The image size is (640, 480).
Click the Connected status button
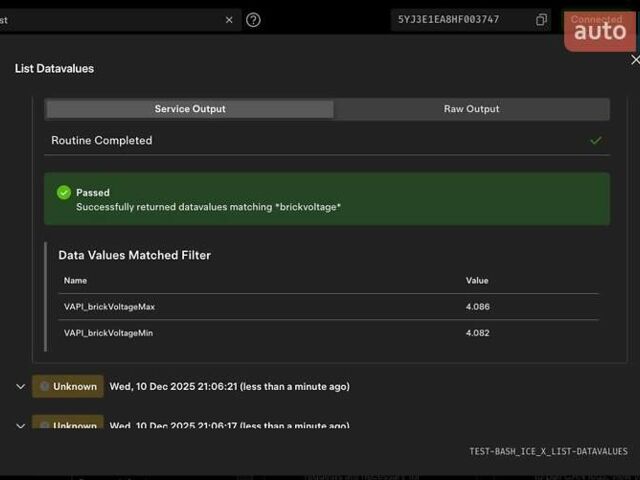point(599,20)
